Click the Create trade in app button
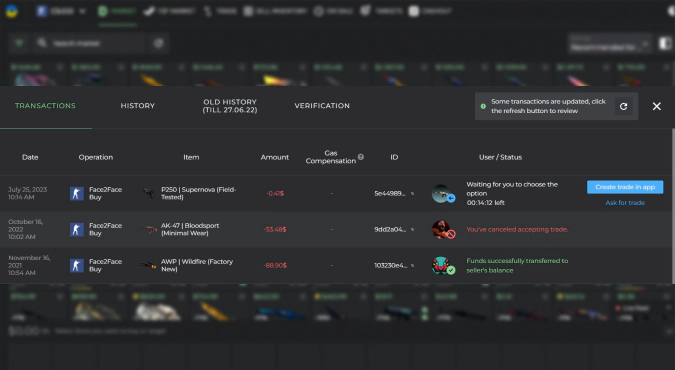The width and height of the screenshot is (675, 370). coord(625,187)
